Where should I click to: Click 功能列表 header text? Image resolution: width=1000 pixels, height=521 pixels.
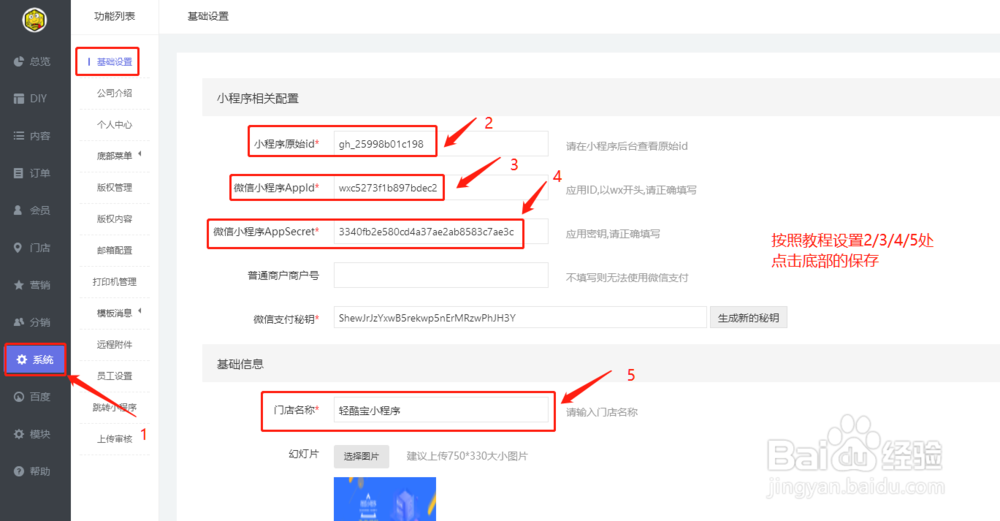[x=114, y=17]
